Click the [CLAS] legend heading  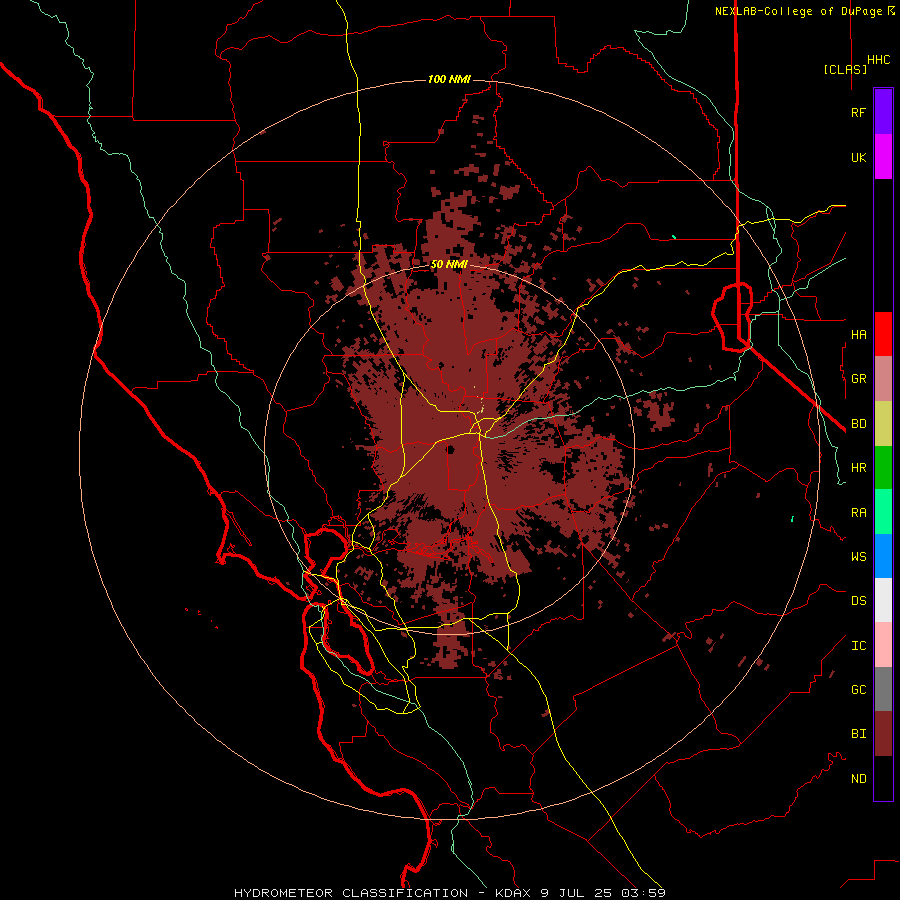click(x=845, y=69)
